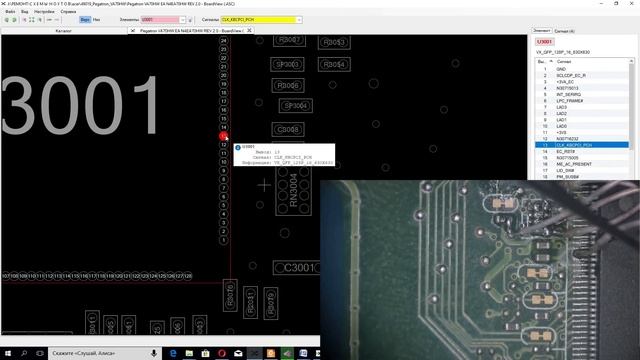Select pin 7 LAD3 row
The width and height of the screenshot is (640, 360).
tap(582, 107)
